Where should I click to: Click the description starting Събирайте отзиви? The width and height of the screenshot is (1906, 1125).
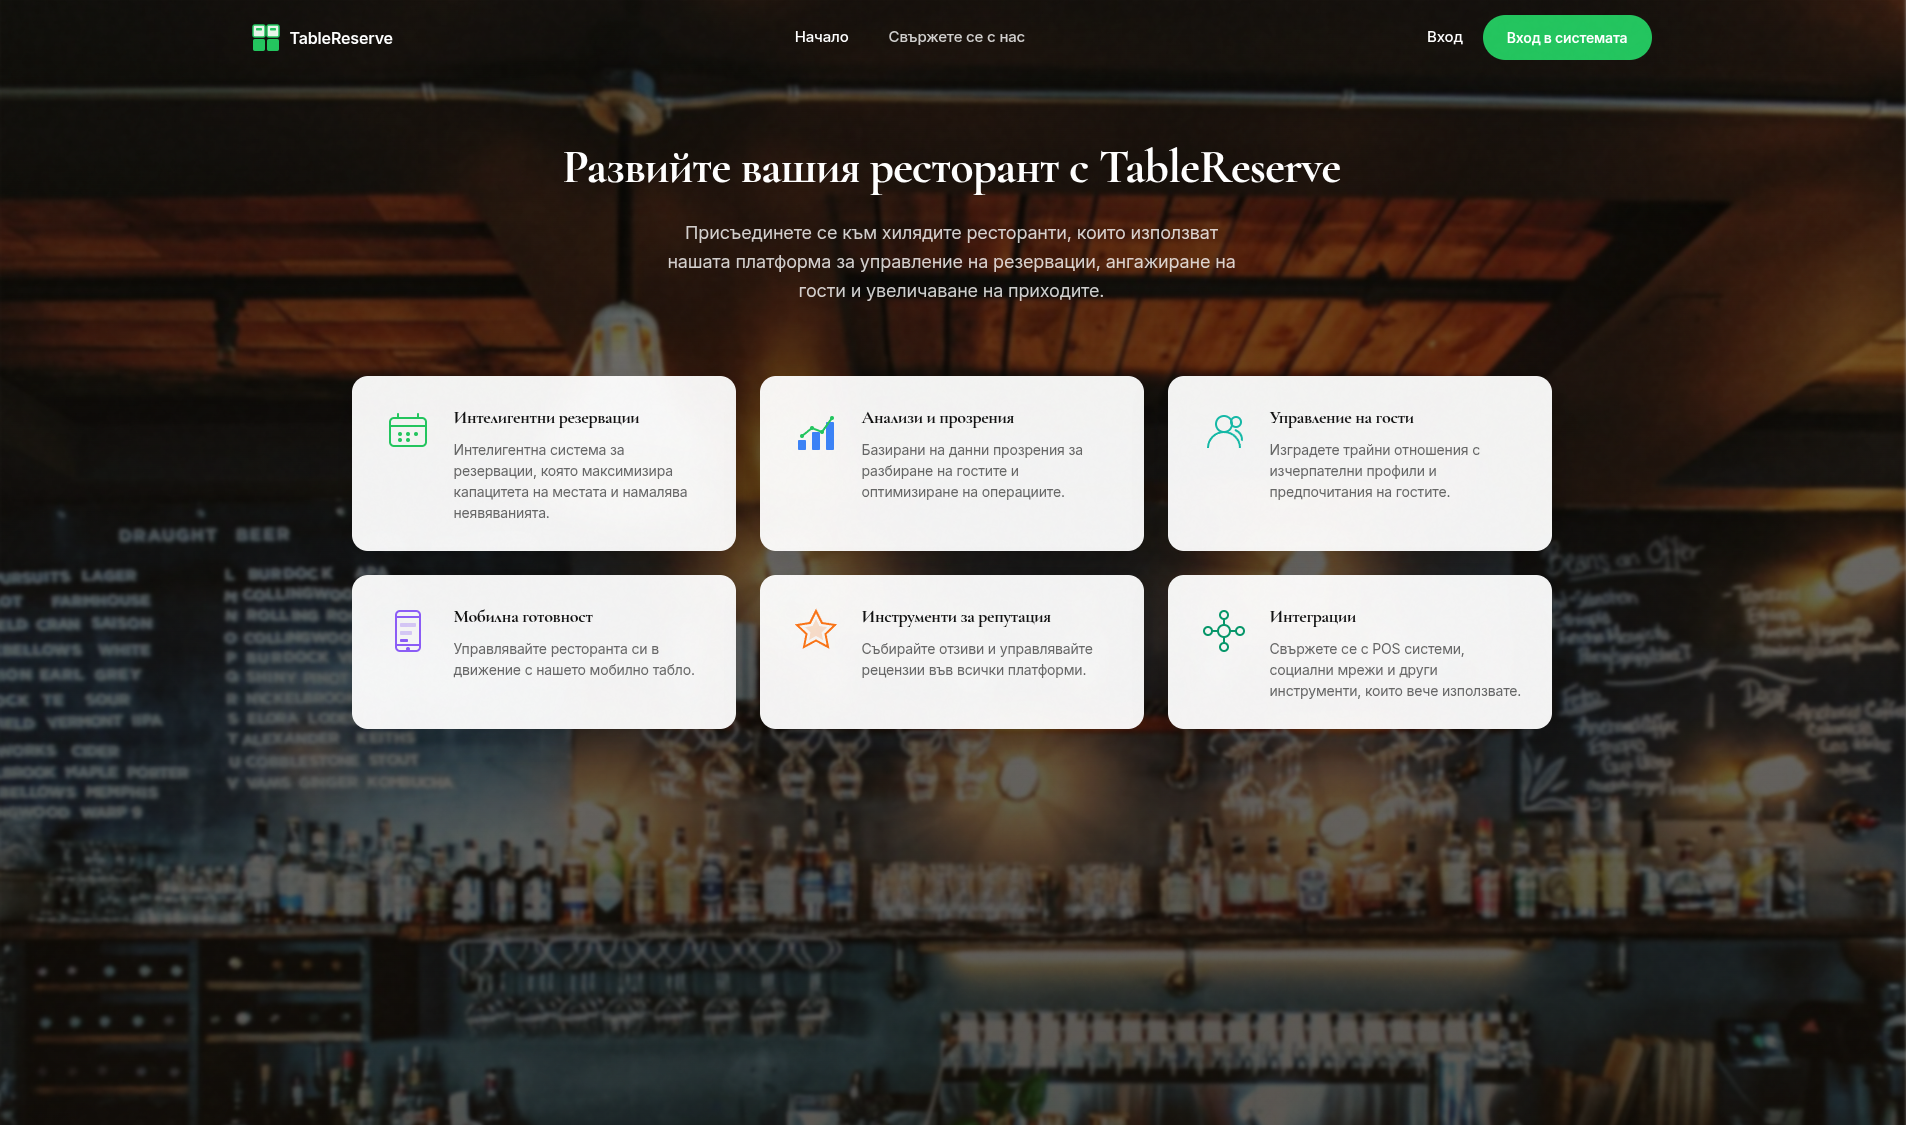coord(977,660)
